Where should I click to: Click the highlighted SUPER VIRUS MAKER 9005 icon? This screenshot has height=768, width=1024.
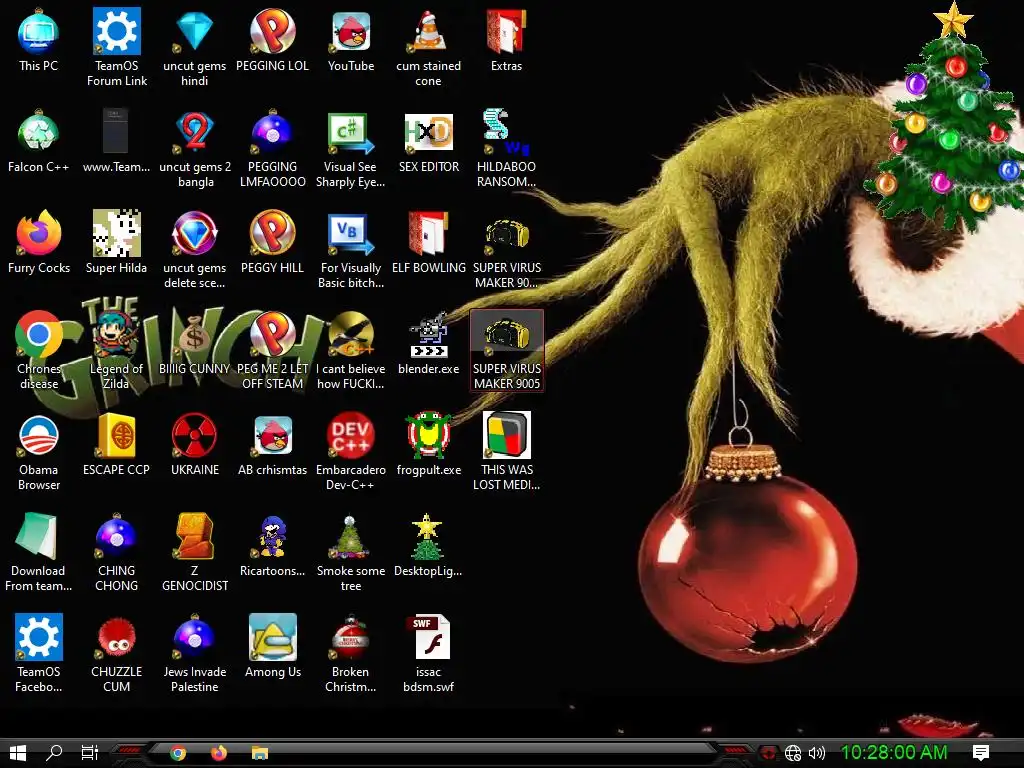506,351
